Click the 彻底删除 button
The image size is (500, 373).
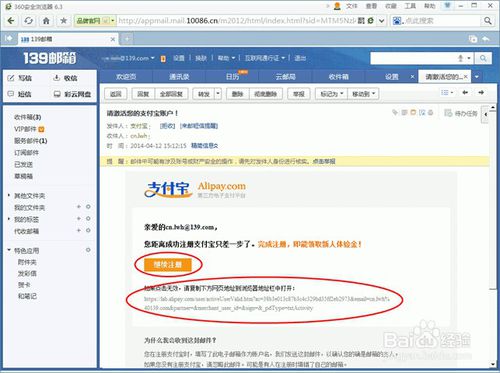point(266,94)
